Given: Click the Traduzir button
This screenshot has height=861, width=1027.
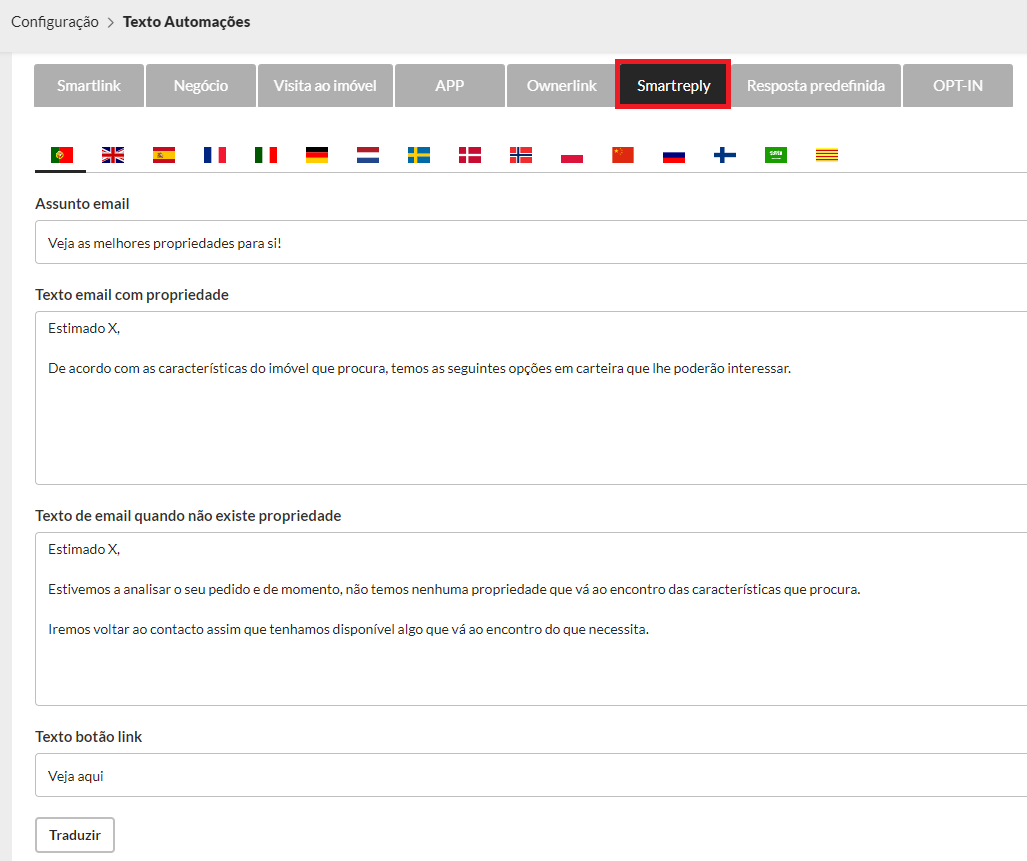Looking at the screenshot, I should click(75, 835).
